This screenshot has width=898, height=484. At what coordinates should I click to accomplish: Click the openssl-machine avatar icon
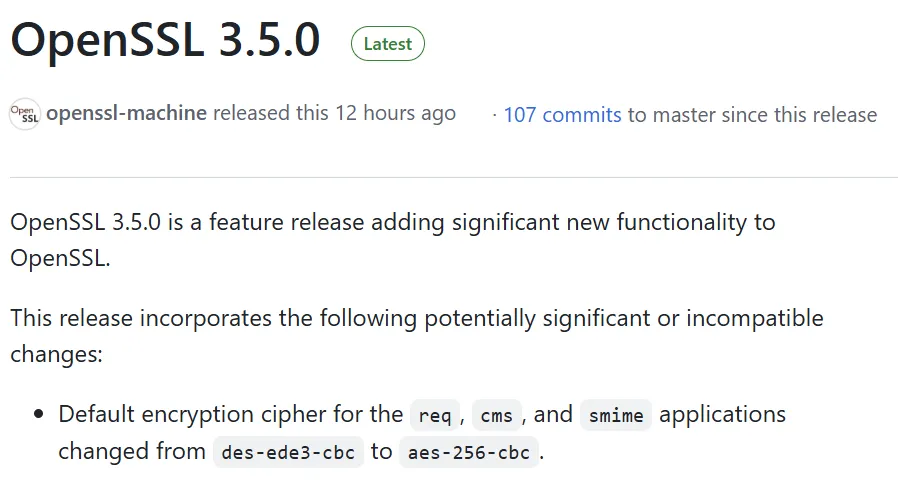[x=24, y=114]
